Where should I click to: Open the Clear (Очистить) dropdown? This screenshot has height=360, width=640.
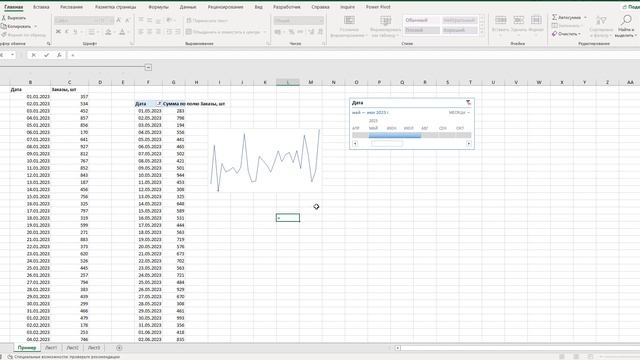pyautogui.click(x=566, y=34)
